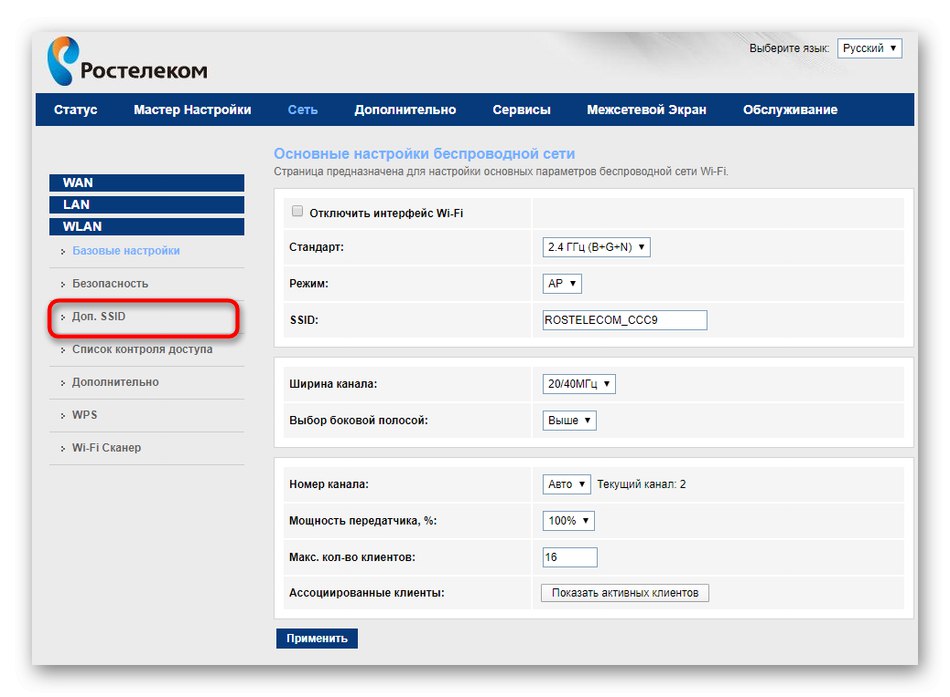950x697 pixels.
Task: Open the Стандарт dropdown showing 2.4 ГГц (B+G+N)
Action: point(596,247)
